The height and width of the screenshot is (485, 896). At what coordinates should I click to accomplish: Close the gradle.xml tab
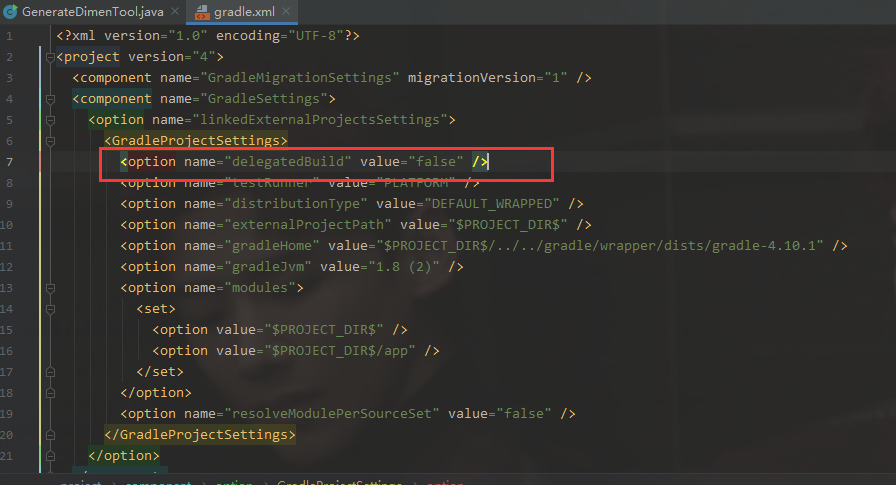point(286,11)
